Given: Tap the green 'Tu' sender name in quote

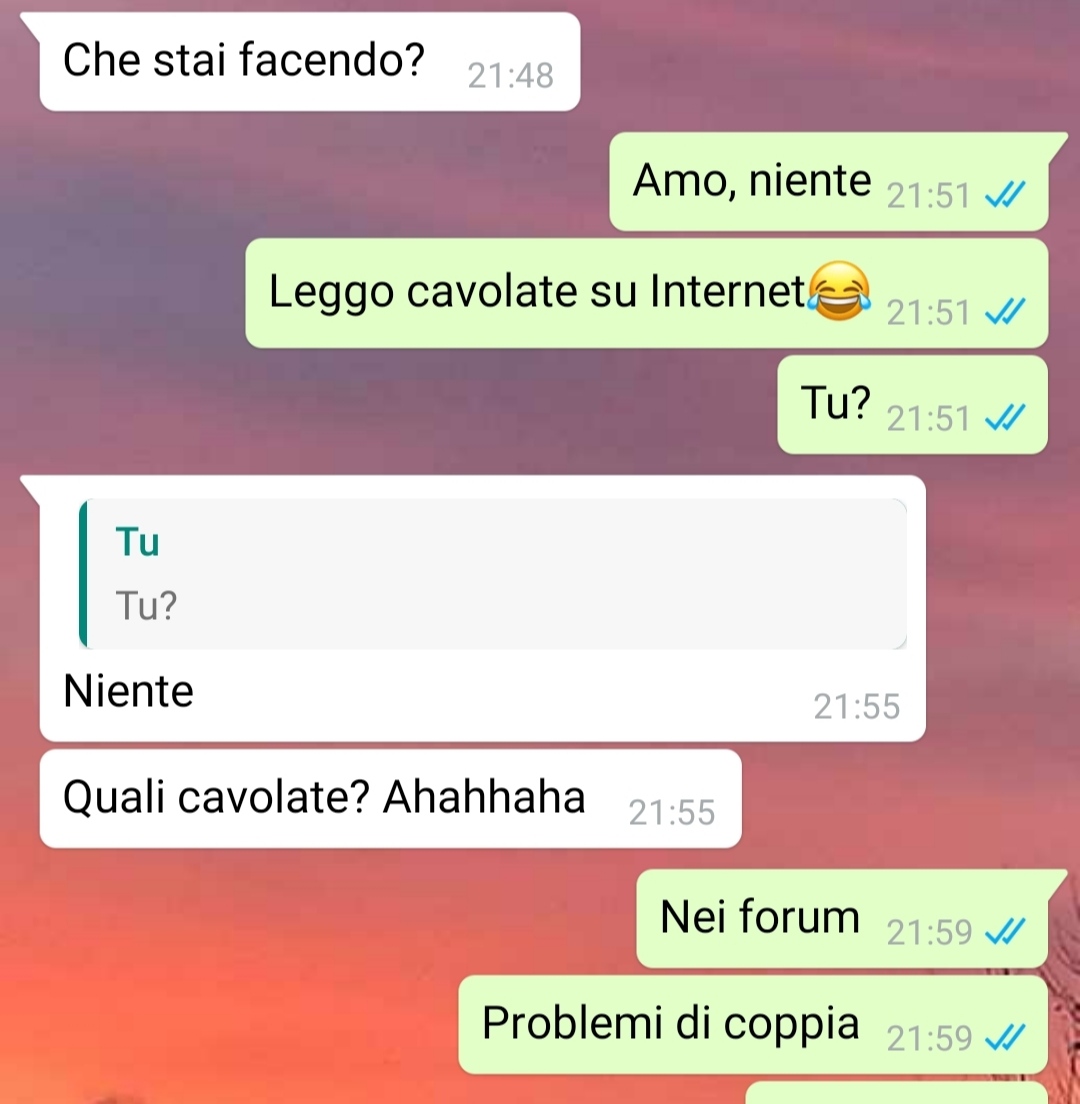Looking at the screenshot, I should tap(137, 542).
